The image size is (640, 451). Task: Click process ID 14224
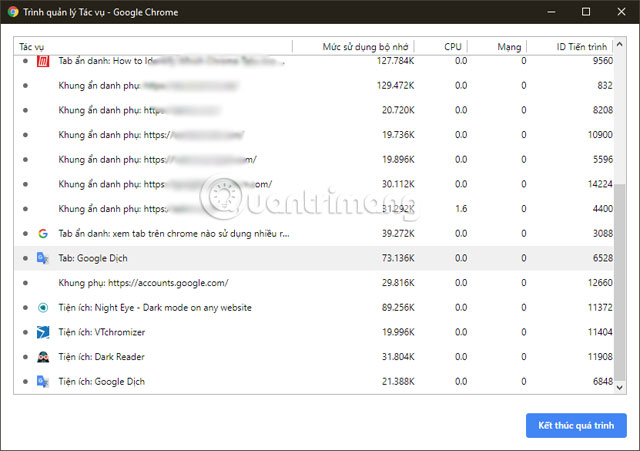[600, 184]
